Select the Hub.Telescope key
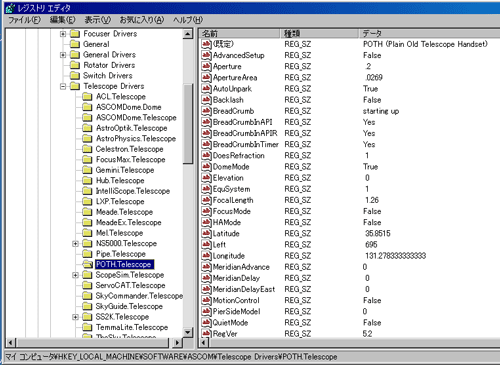The width and height of the screenshot is (500, 365). (x=120, y=181)
